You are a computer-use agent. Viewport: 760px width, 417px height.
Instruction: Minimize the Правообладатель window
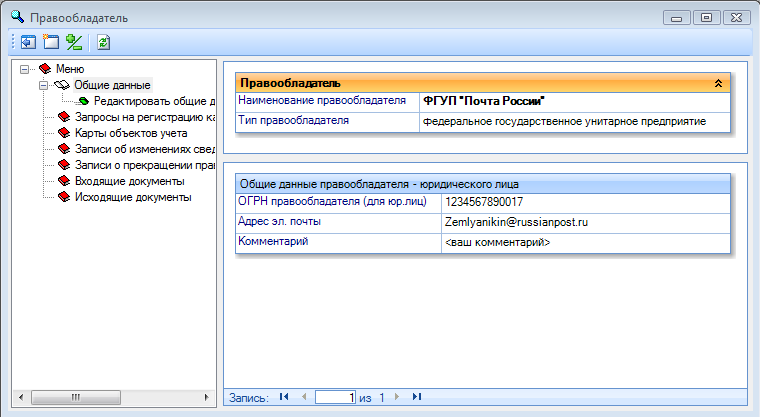677,18
